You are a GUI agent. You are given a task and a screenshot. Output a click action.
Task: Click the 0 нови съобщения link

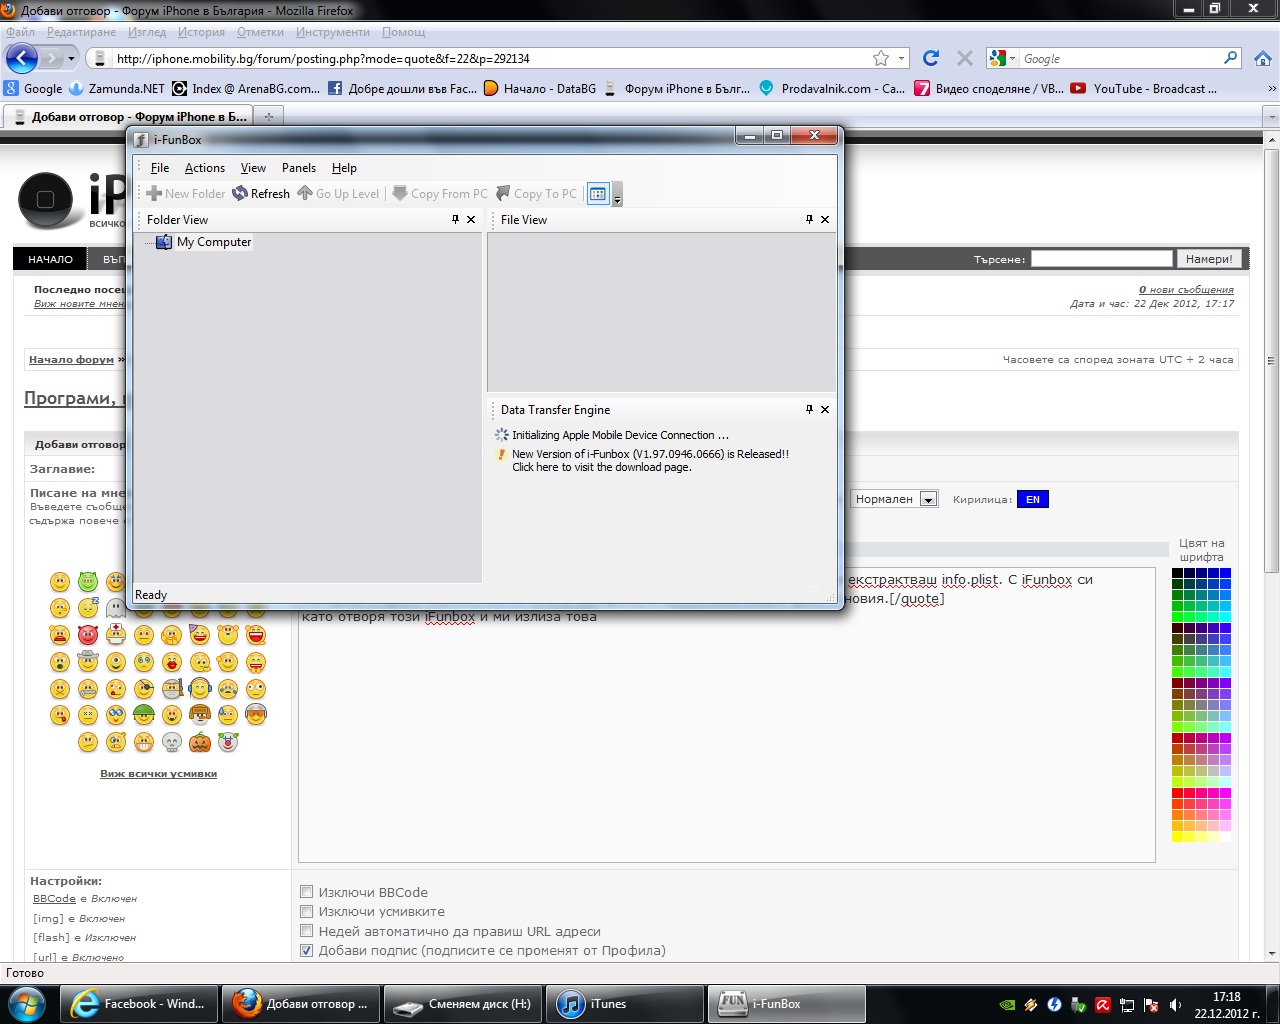pyautogui.click(x=1186, y=289)
